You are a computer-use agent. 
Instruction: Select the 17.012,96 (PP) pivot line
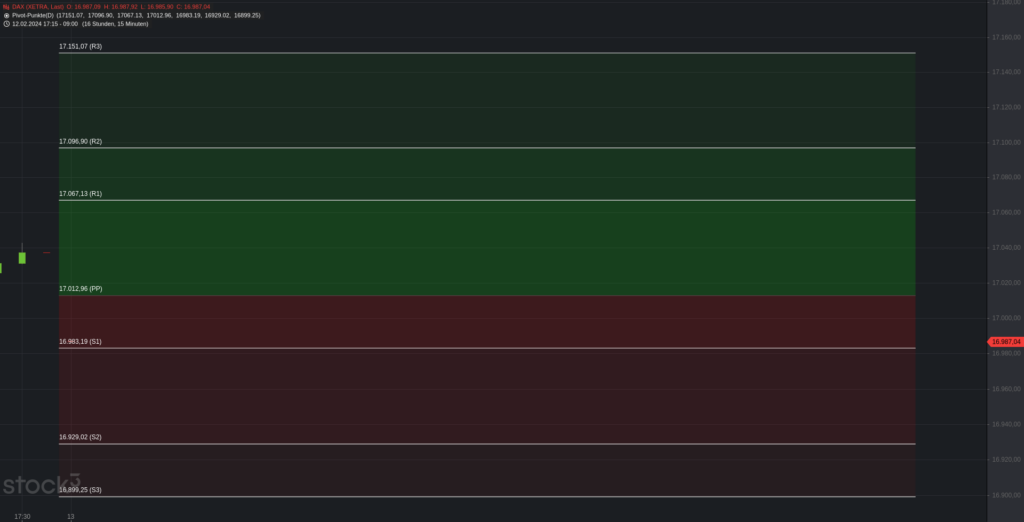tap(487, 295)
